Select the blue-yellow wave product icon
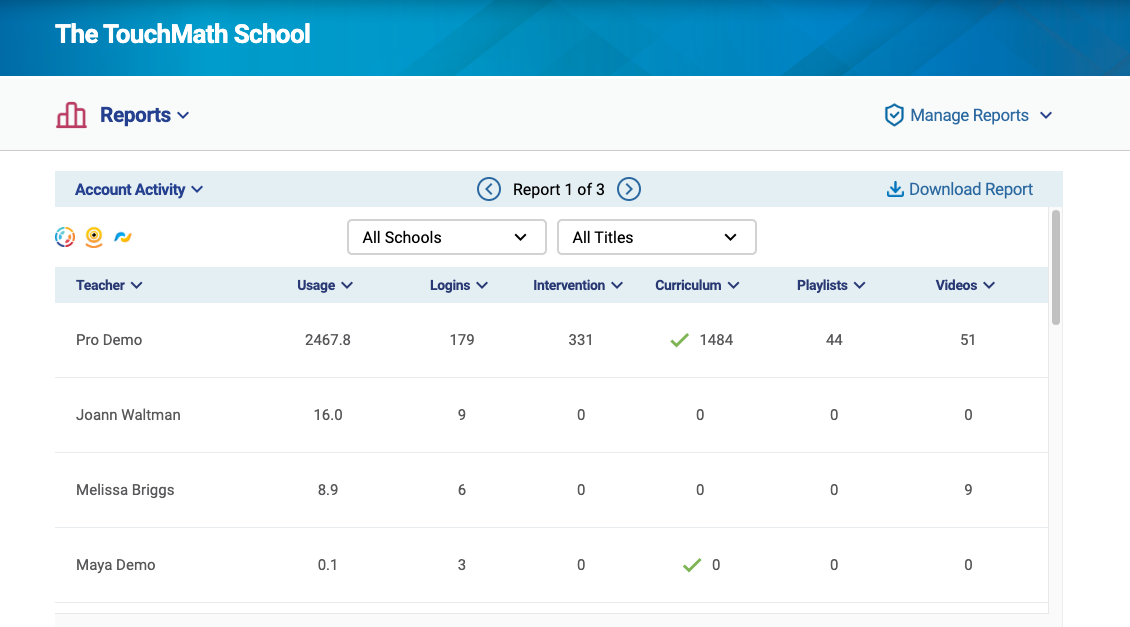Screen dimensions: 1130x627 [123, 236]
